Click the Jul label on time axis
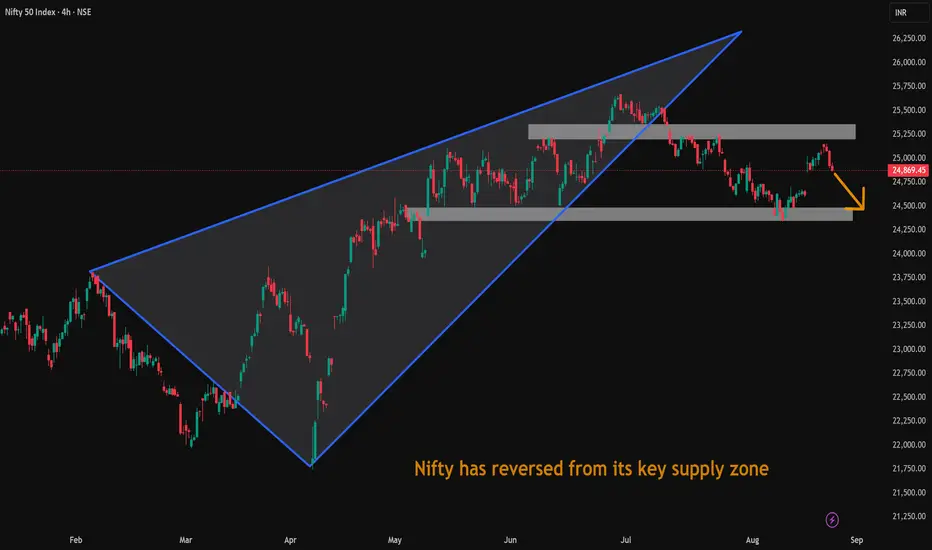The image size is (932, 550). [x=626, y=540]
